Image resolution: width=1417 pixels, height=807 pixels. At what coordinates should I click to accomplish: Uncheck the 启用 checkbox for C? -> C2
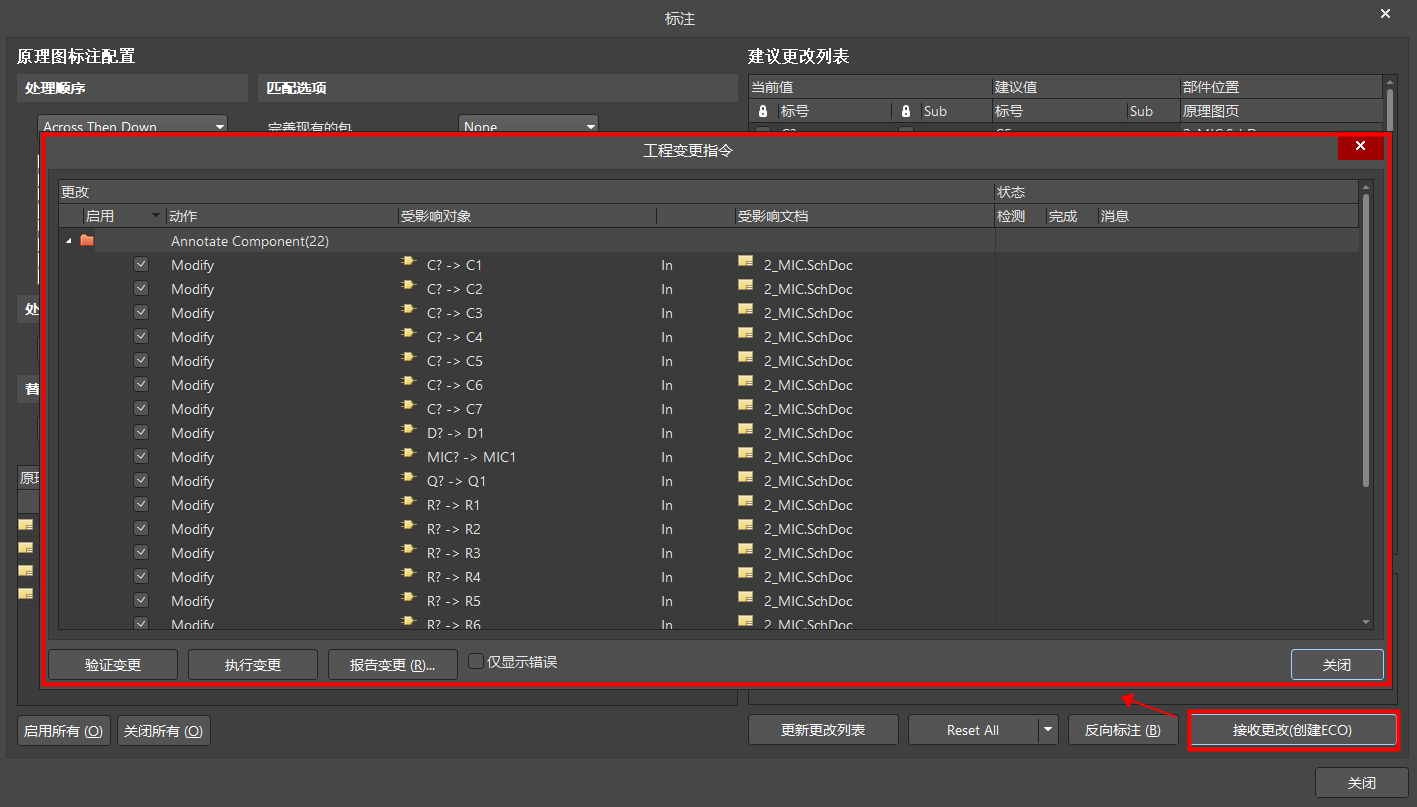pos(141,288)
